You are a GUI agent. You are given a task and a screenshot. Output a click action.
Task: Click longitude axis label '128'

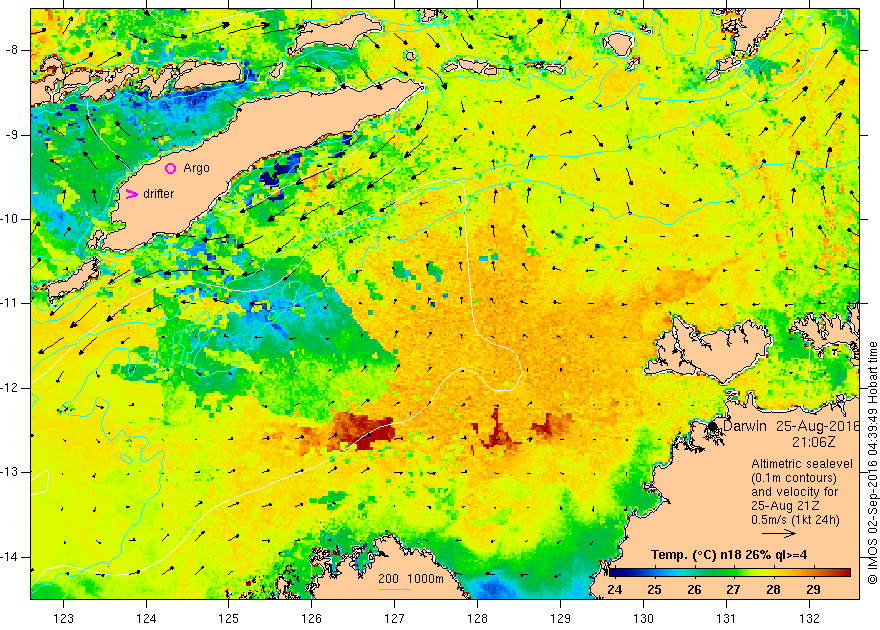[x=478, y=618]
